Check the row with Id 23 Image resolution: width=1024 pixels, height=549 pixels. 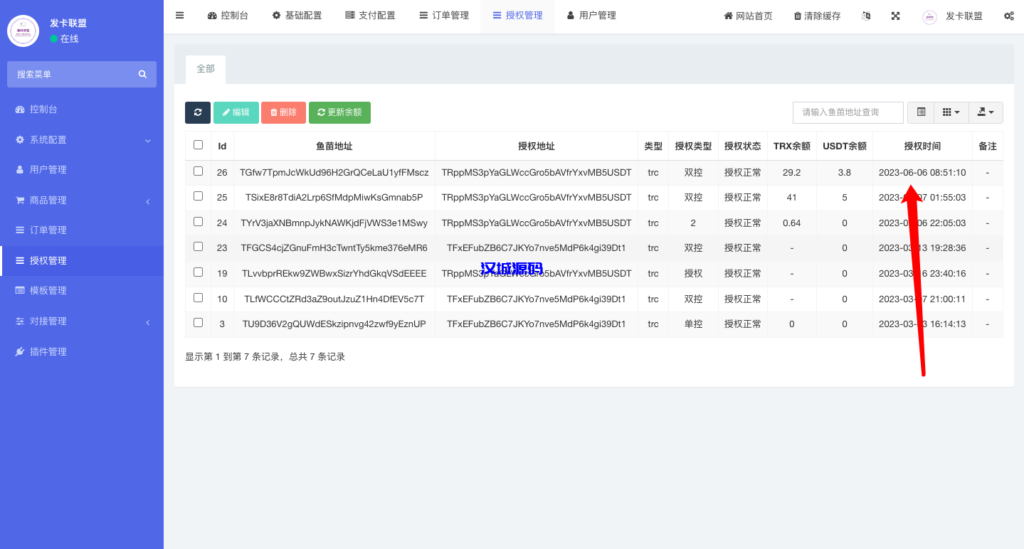(x=198, y=247)
